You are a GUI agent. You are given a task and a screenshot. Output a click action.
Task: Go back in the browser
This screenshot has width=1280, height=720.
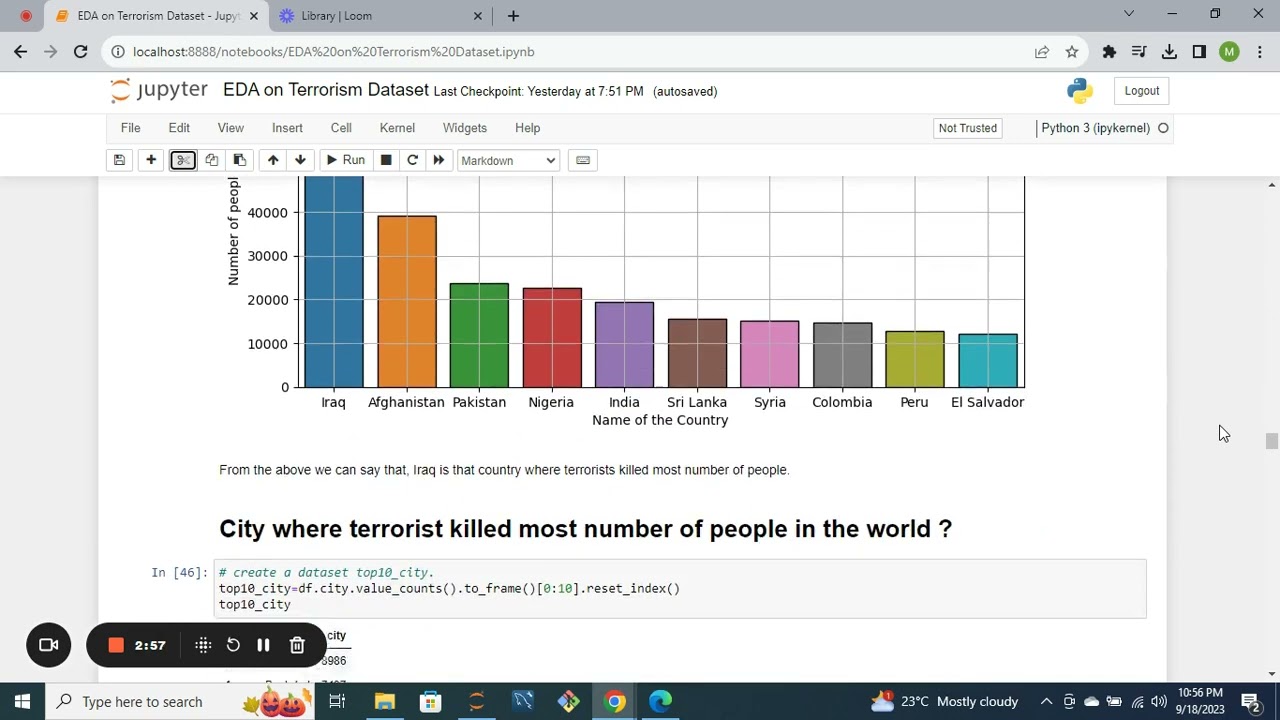(21, 52)
